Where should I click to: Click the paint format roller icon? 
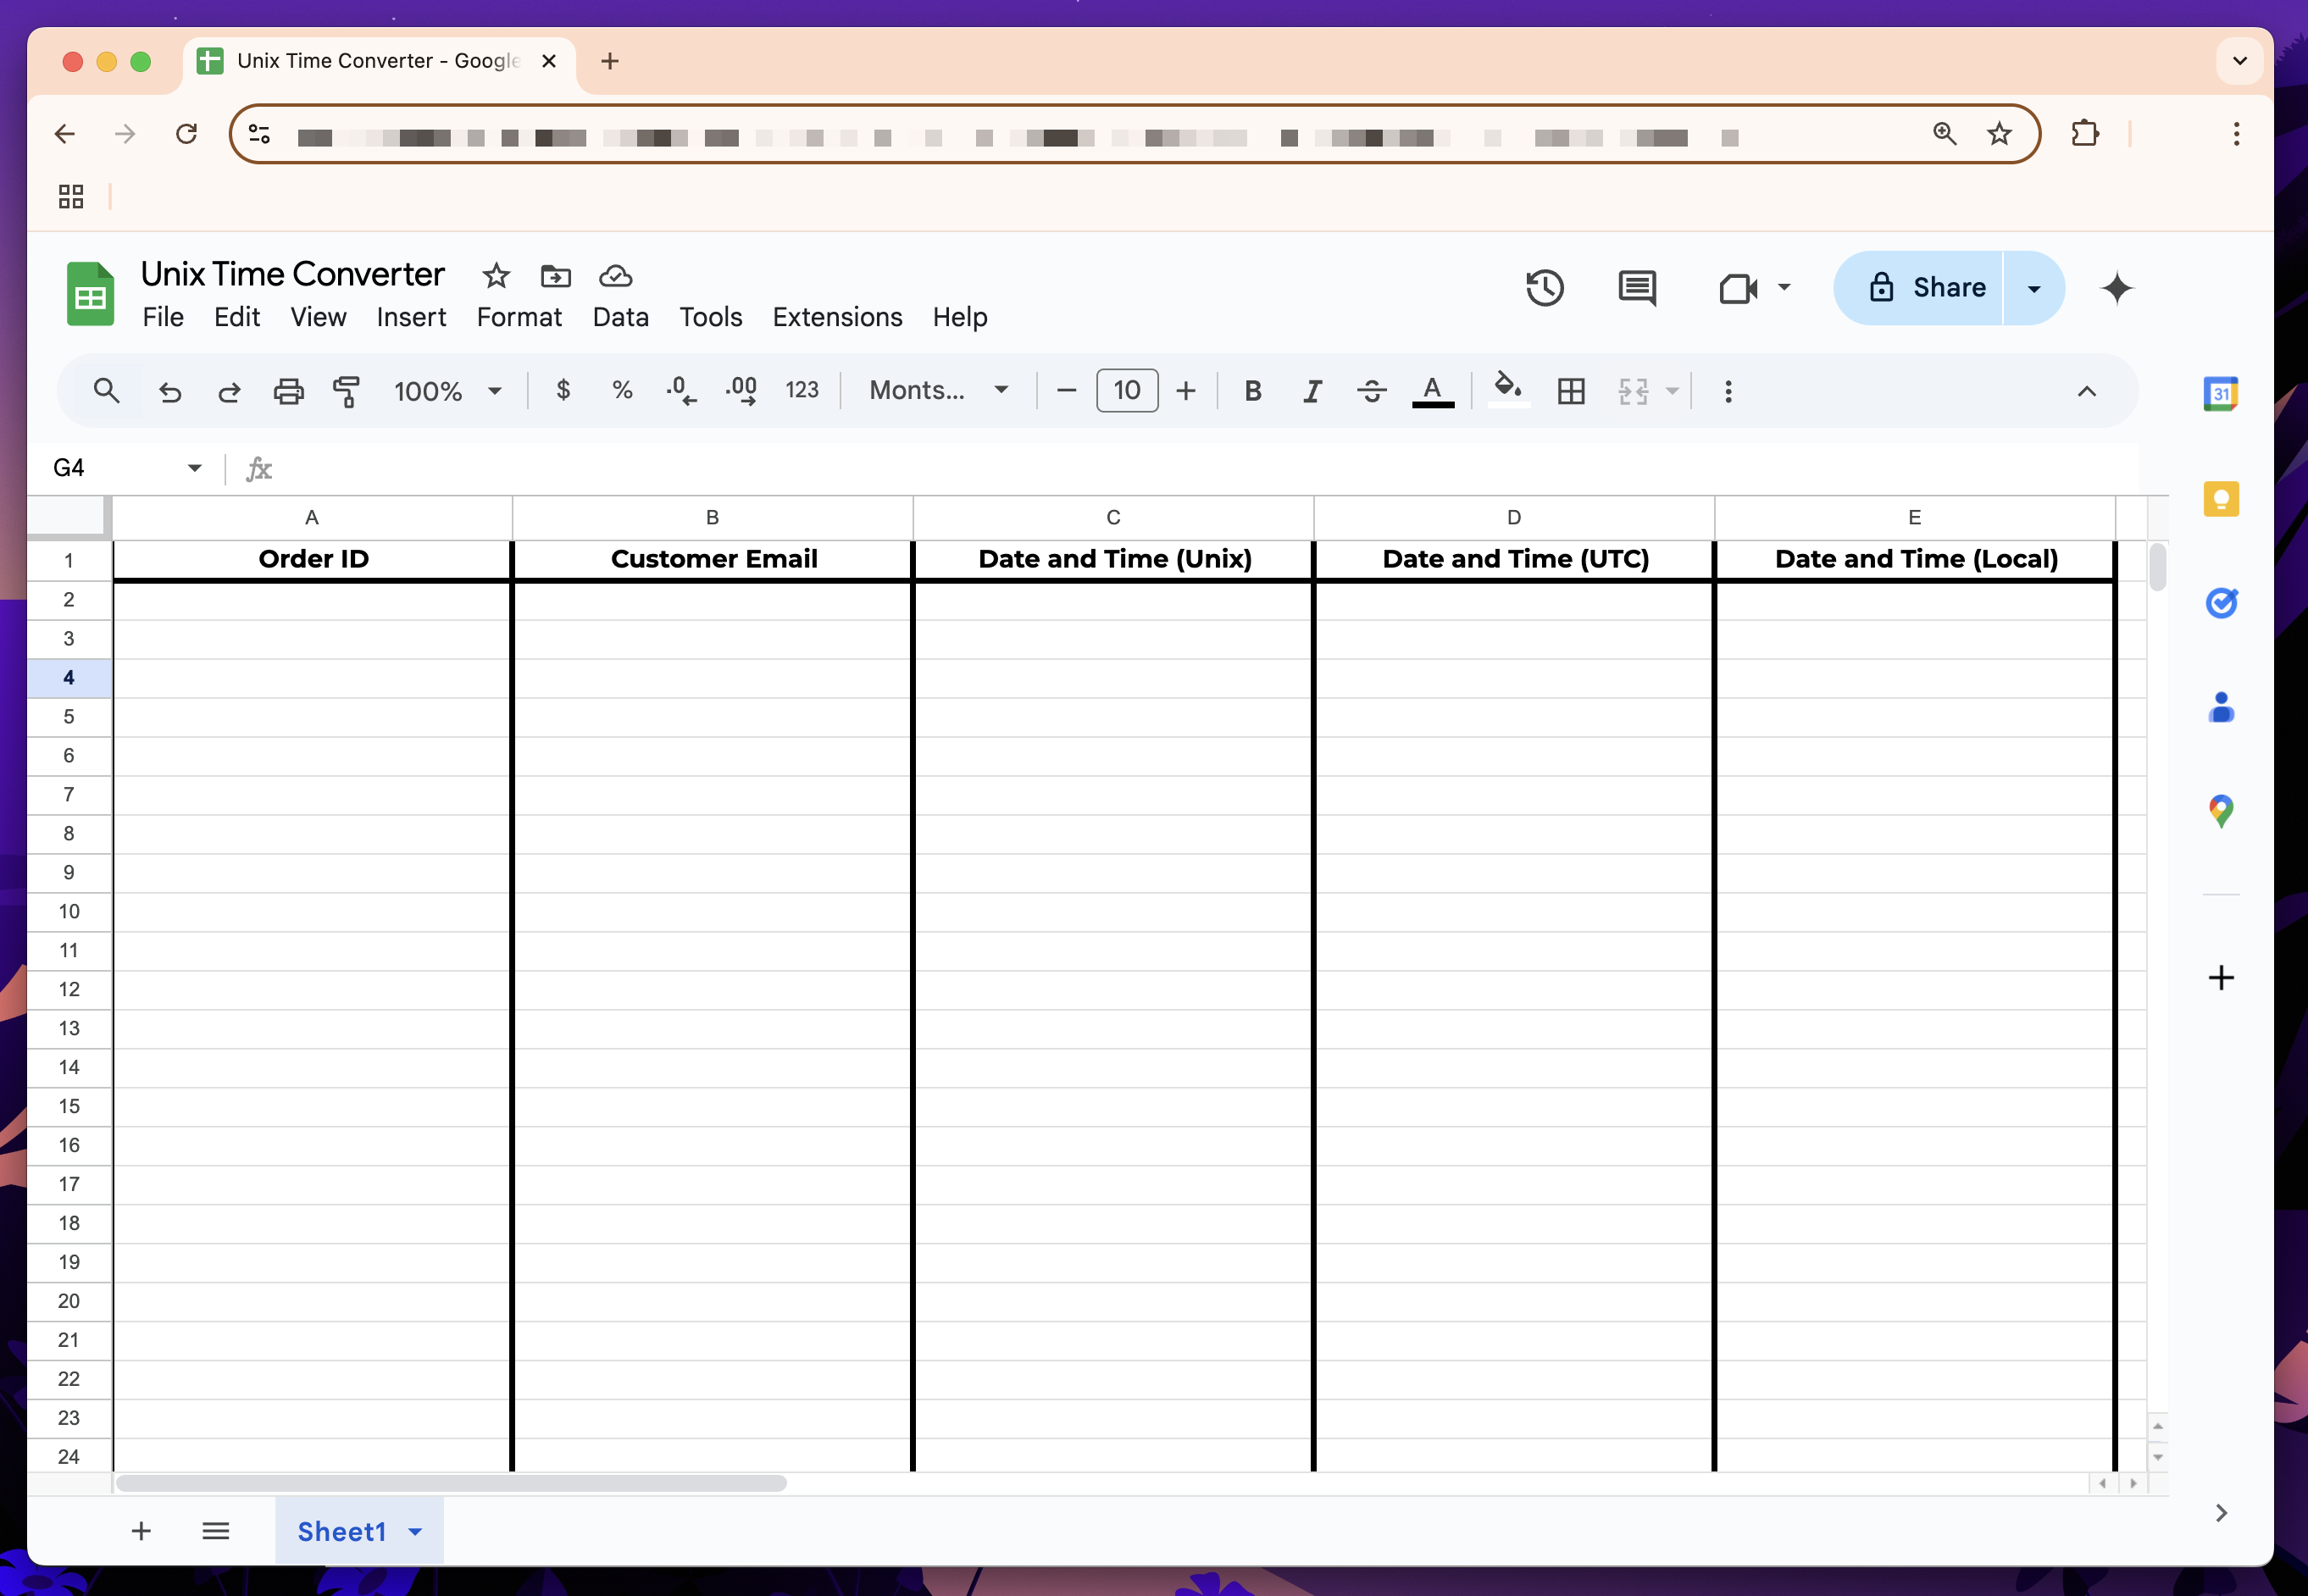pos(346,391)
